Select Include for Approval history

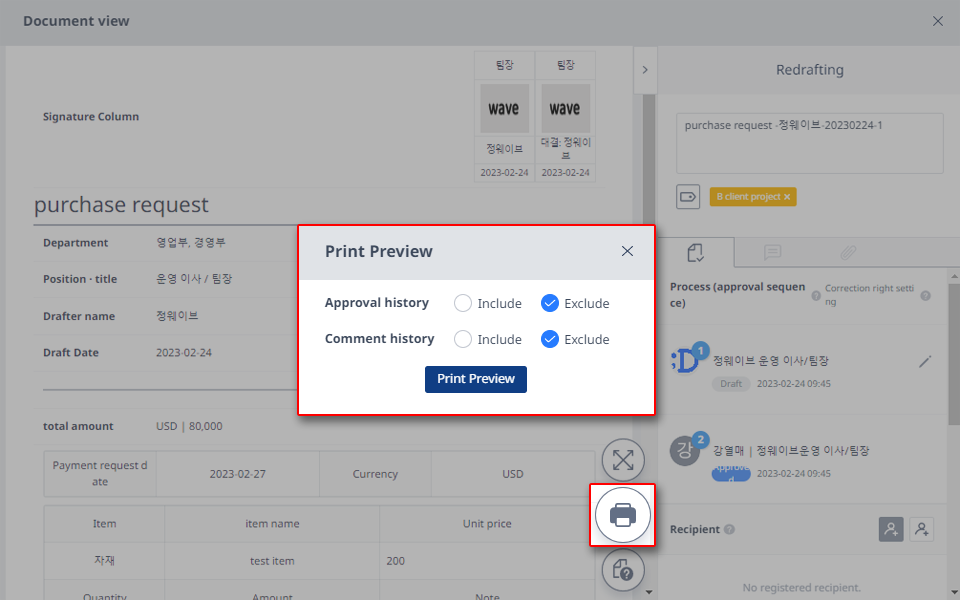[x=460, y=303]
